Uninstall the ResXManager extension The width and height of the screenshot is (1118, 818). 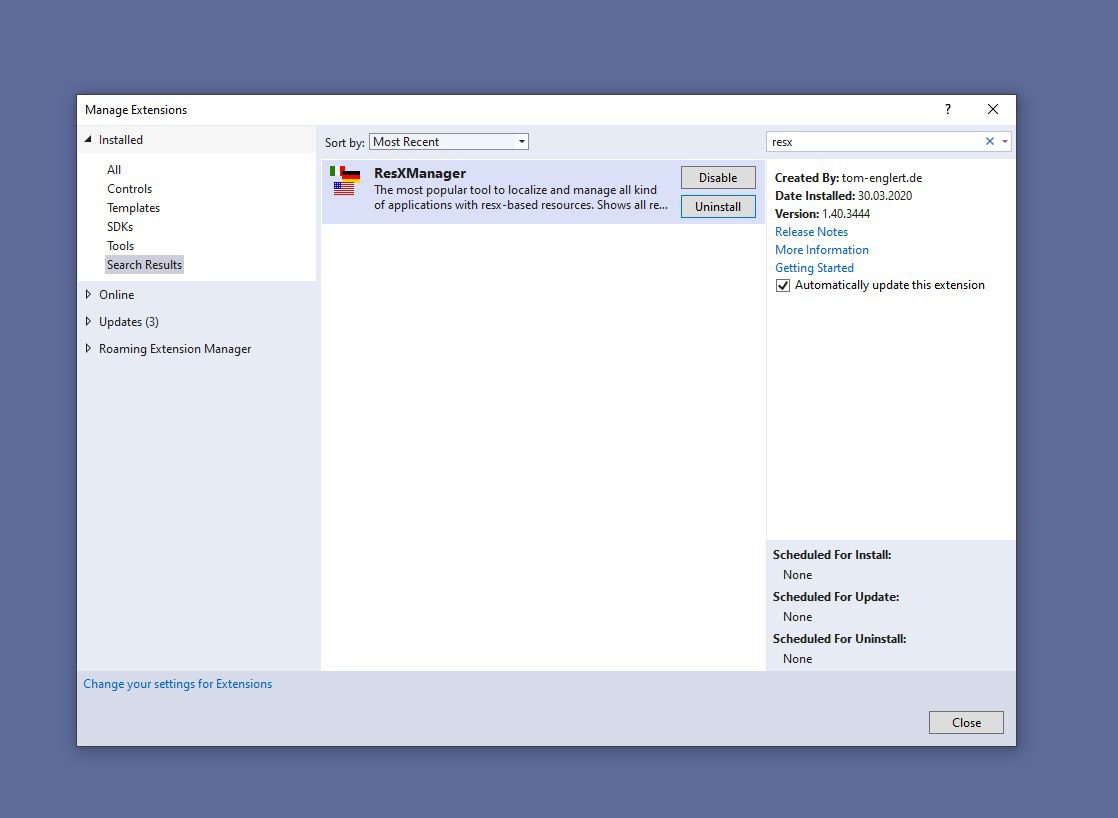coord(718,207)
